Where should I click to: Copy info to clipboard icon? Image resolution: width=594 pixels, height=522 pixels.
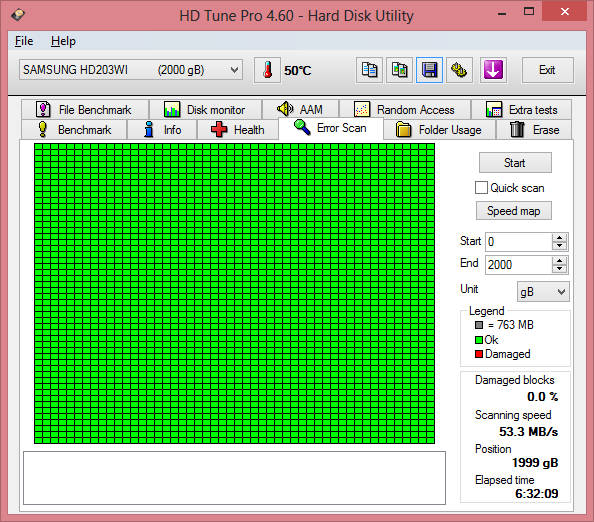tap(369, 70)
